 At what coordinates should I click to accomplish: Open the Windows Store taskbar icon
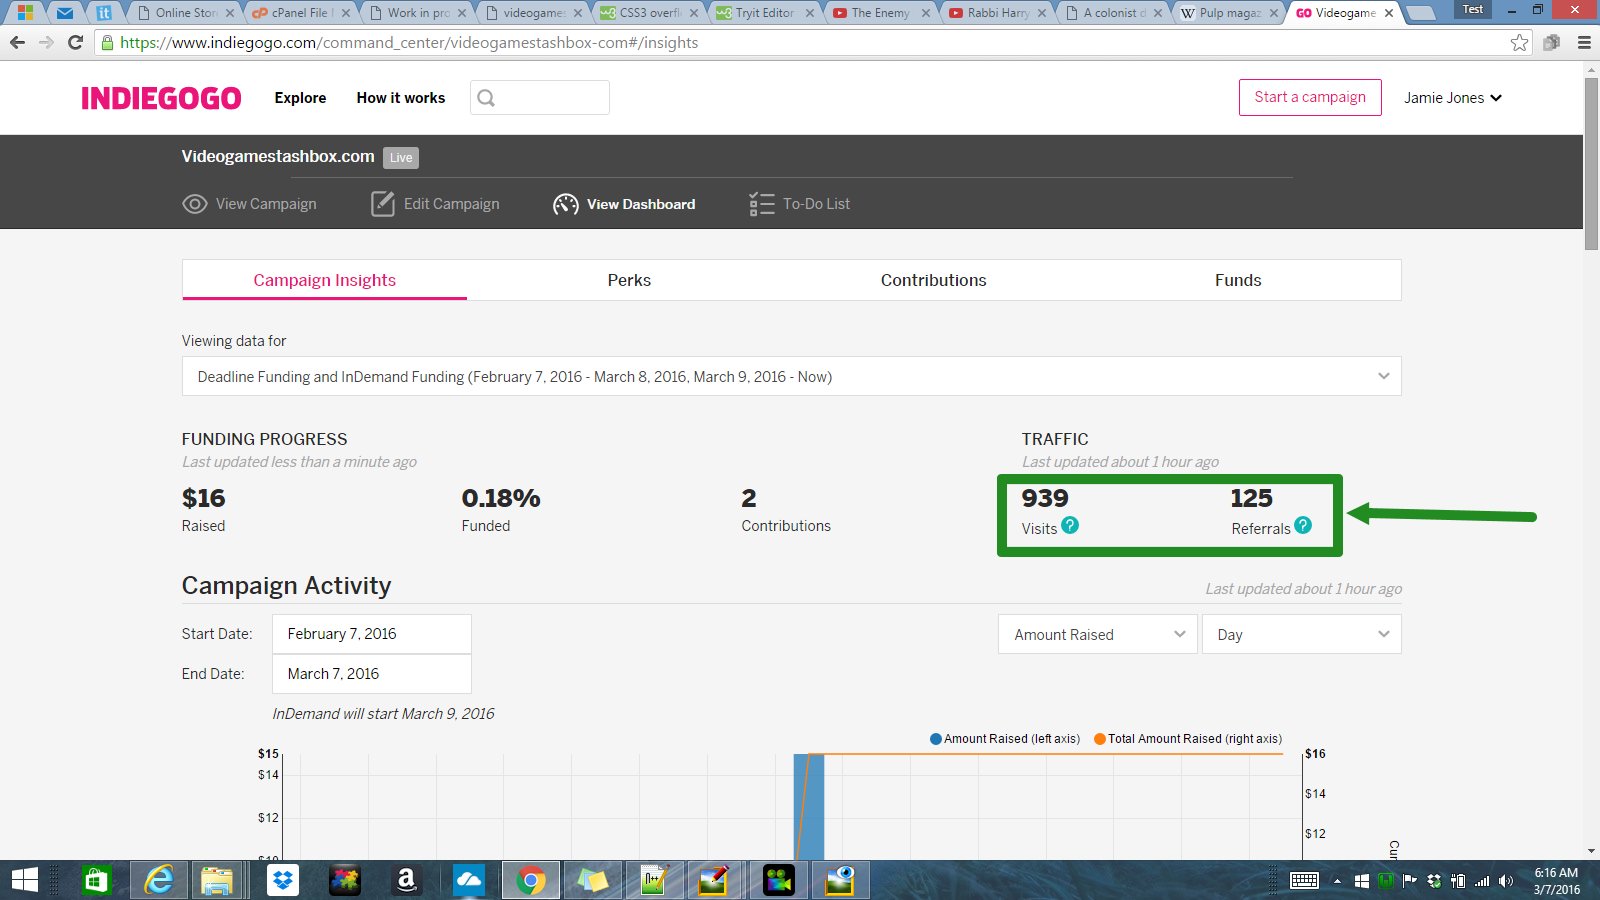(x=96, y=880)
